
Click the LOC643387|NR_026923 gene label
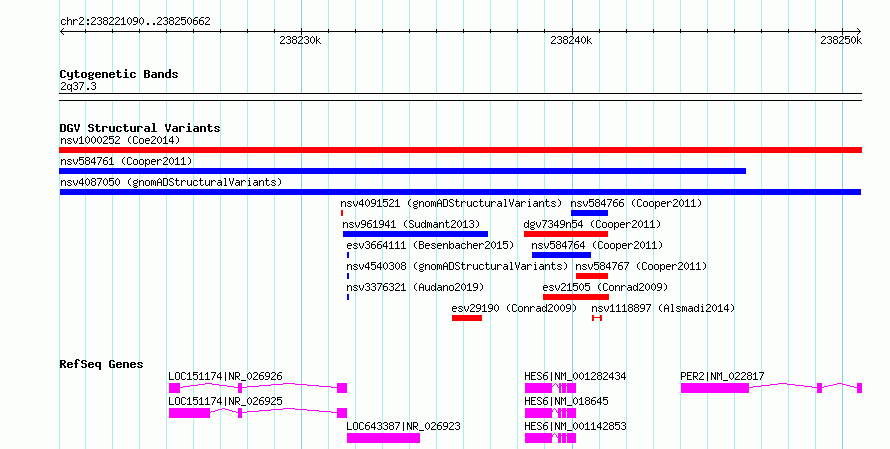404,426
